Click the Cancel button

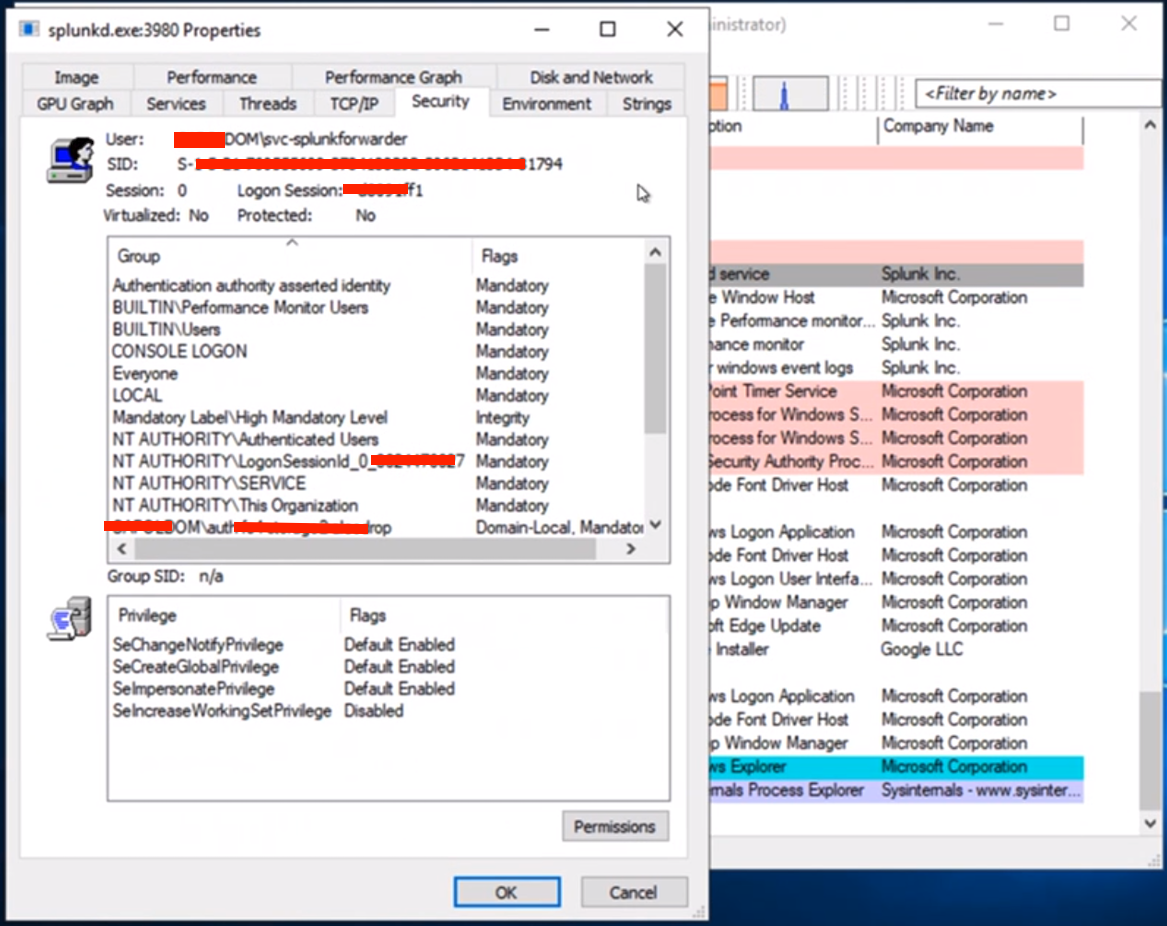[x=634, y=892]
